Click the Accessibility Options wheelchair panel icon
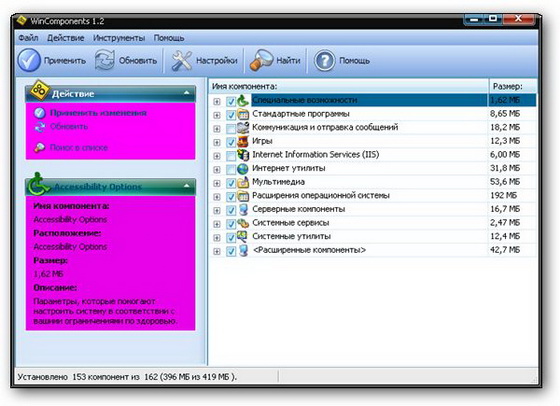560x406 pixels. (38, 184)
